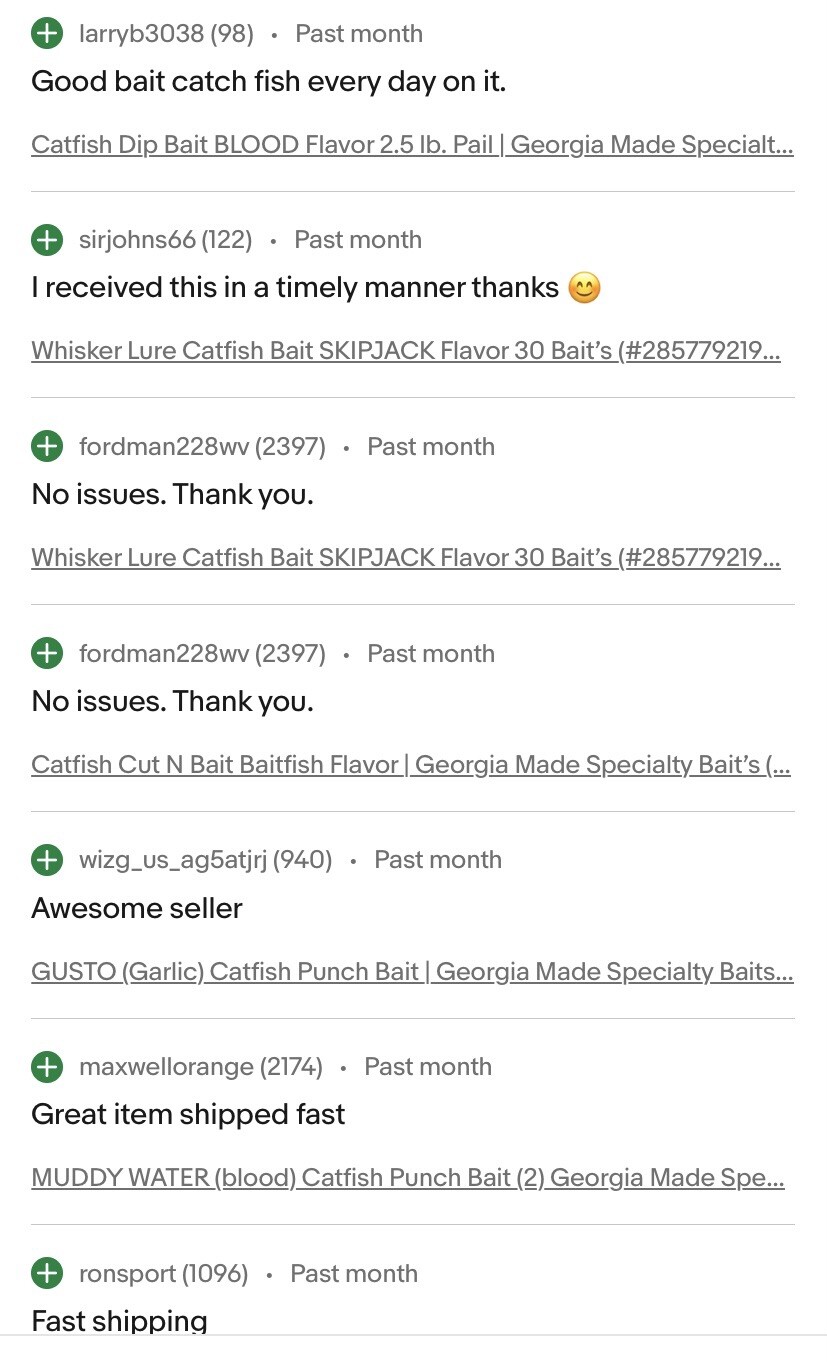
Task: Tap the green plus icon next to sirjohns66
Action: coord(47,240)
